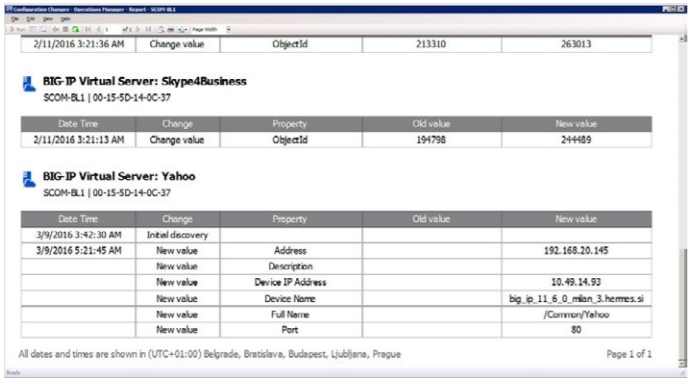Screen dimensions: 693x383
Task: Select the cell '2/11/2016 3:21:36 AM'
Action: [79, 44]
